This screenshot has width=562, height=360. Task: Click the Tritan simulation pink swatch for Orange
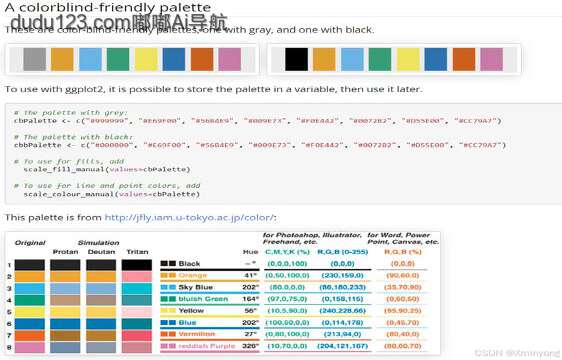(x=137, y=276)
